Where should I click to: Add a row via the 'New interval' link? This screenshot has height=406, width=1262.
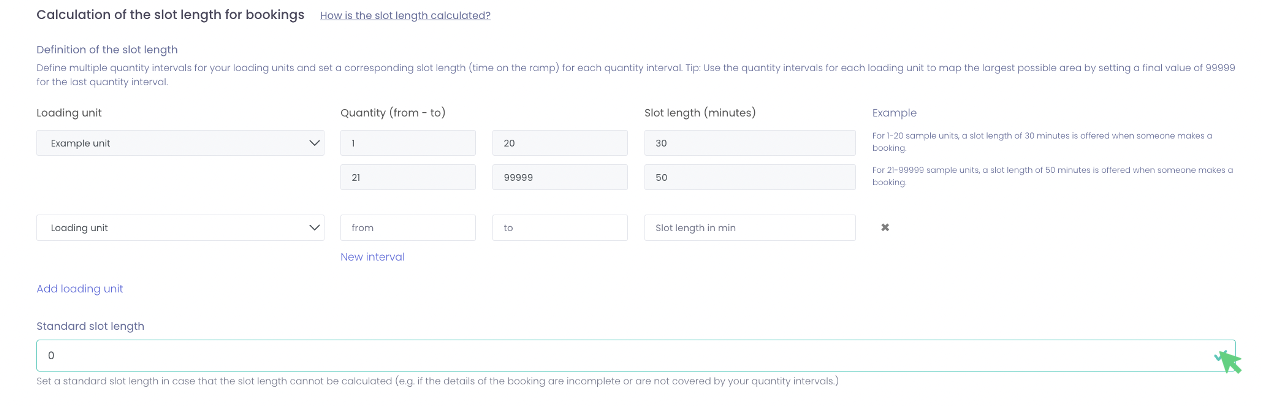point(372,257)
